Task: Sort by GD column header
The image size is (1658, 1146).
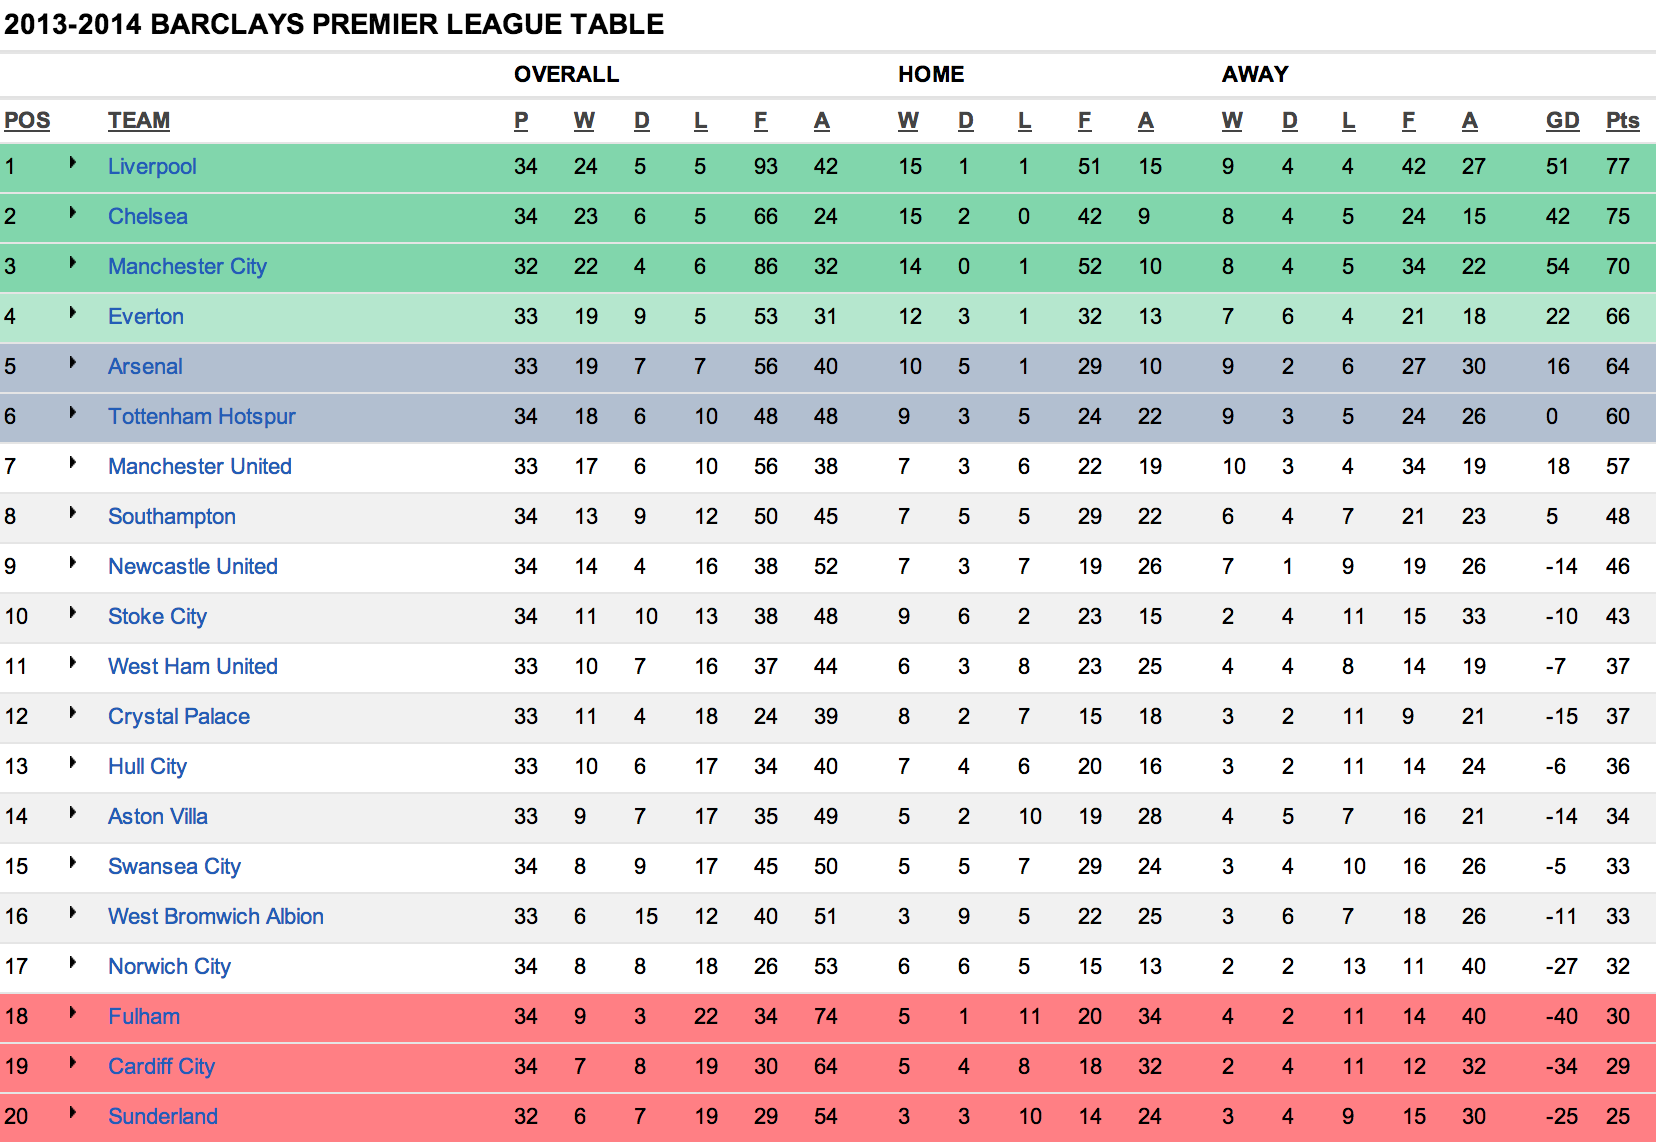Action: coord(1562,121)
